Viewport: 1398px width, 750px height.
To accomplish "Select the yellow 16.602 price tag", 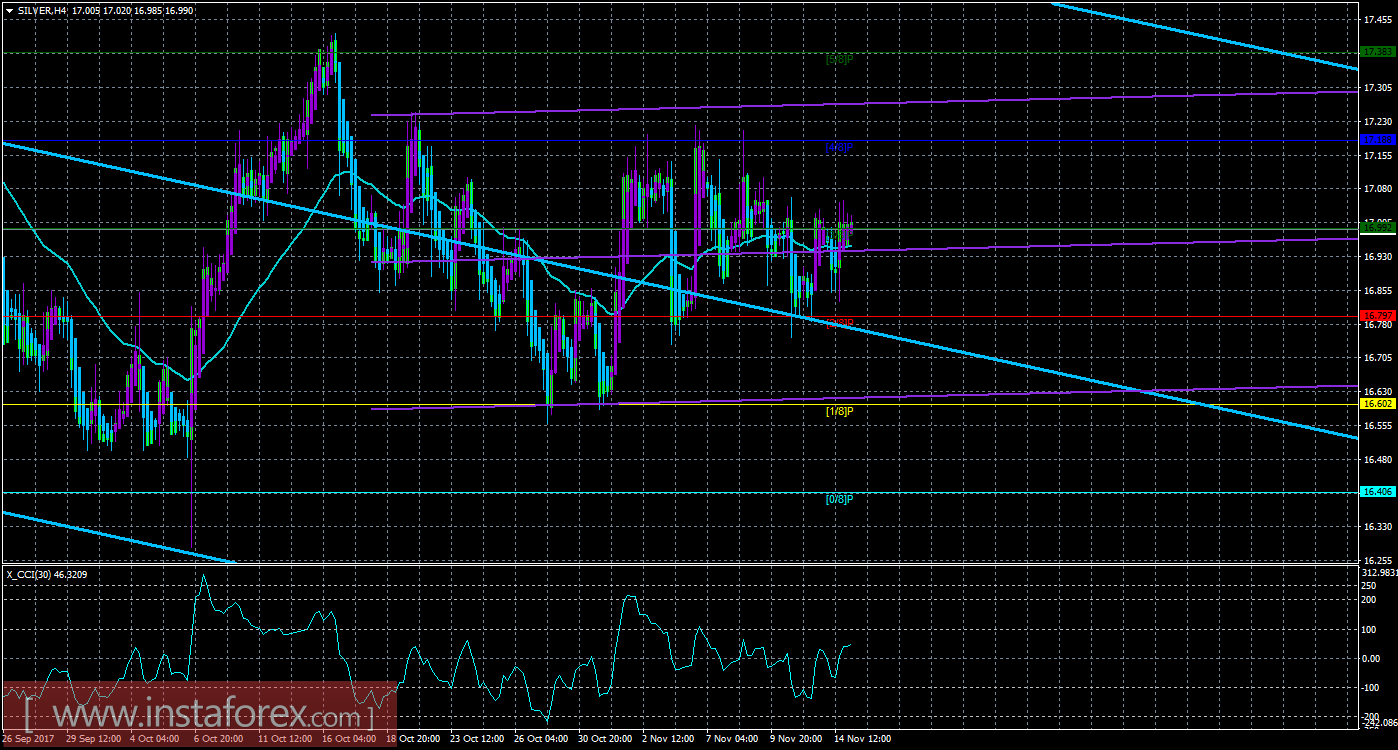I will point(1378,403).
